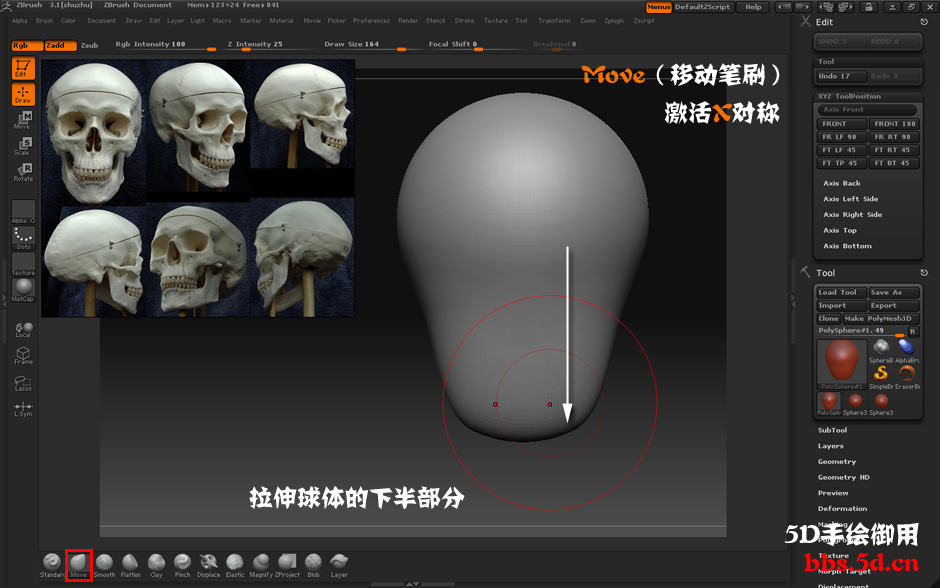Screen dimensions: 940x588
Task: Activate the Edit mode icon
Action: pos(23,68)
